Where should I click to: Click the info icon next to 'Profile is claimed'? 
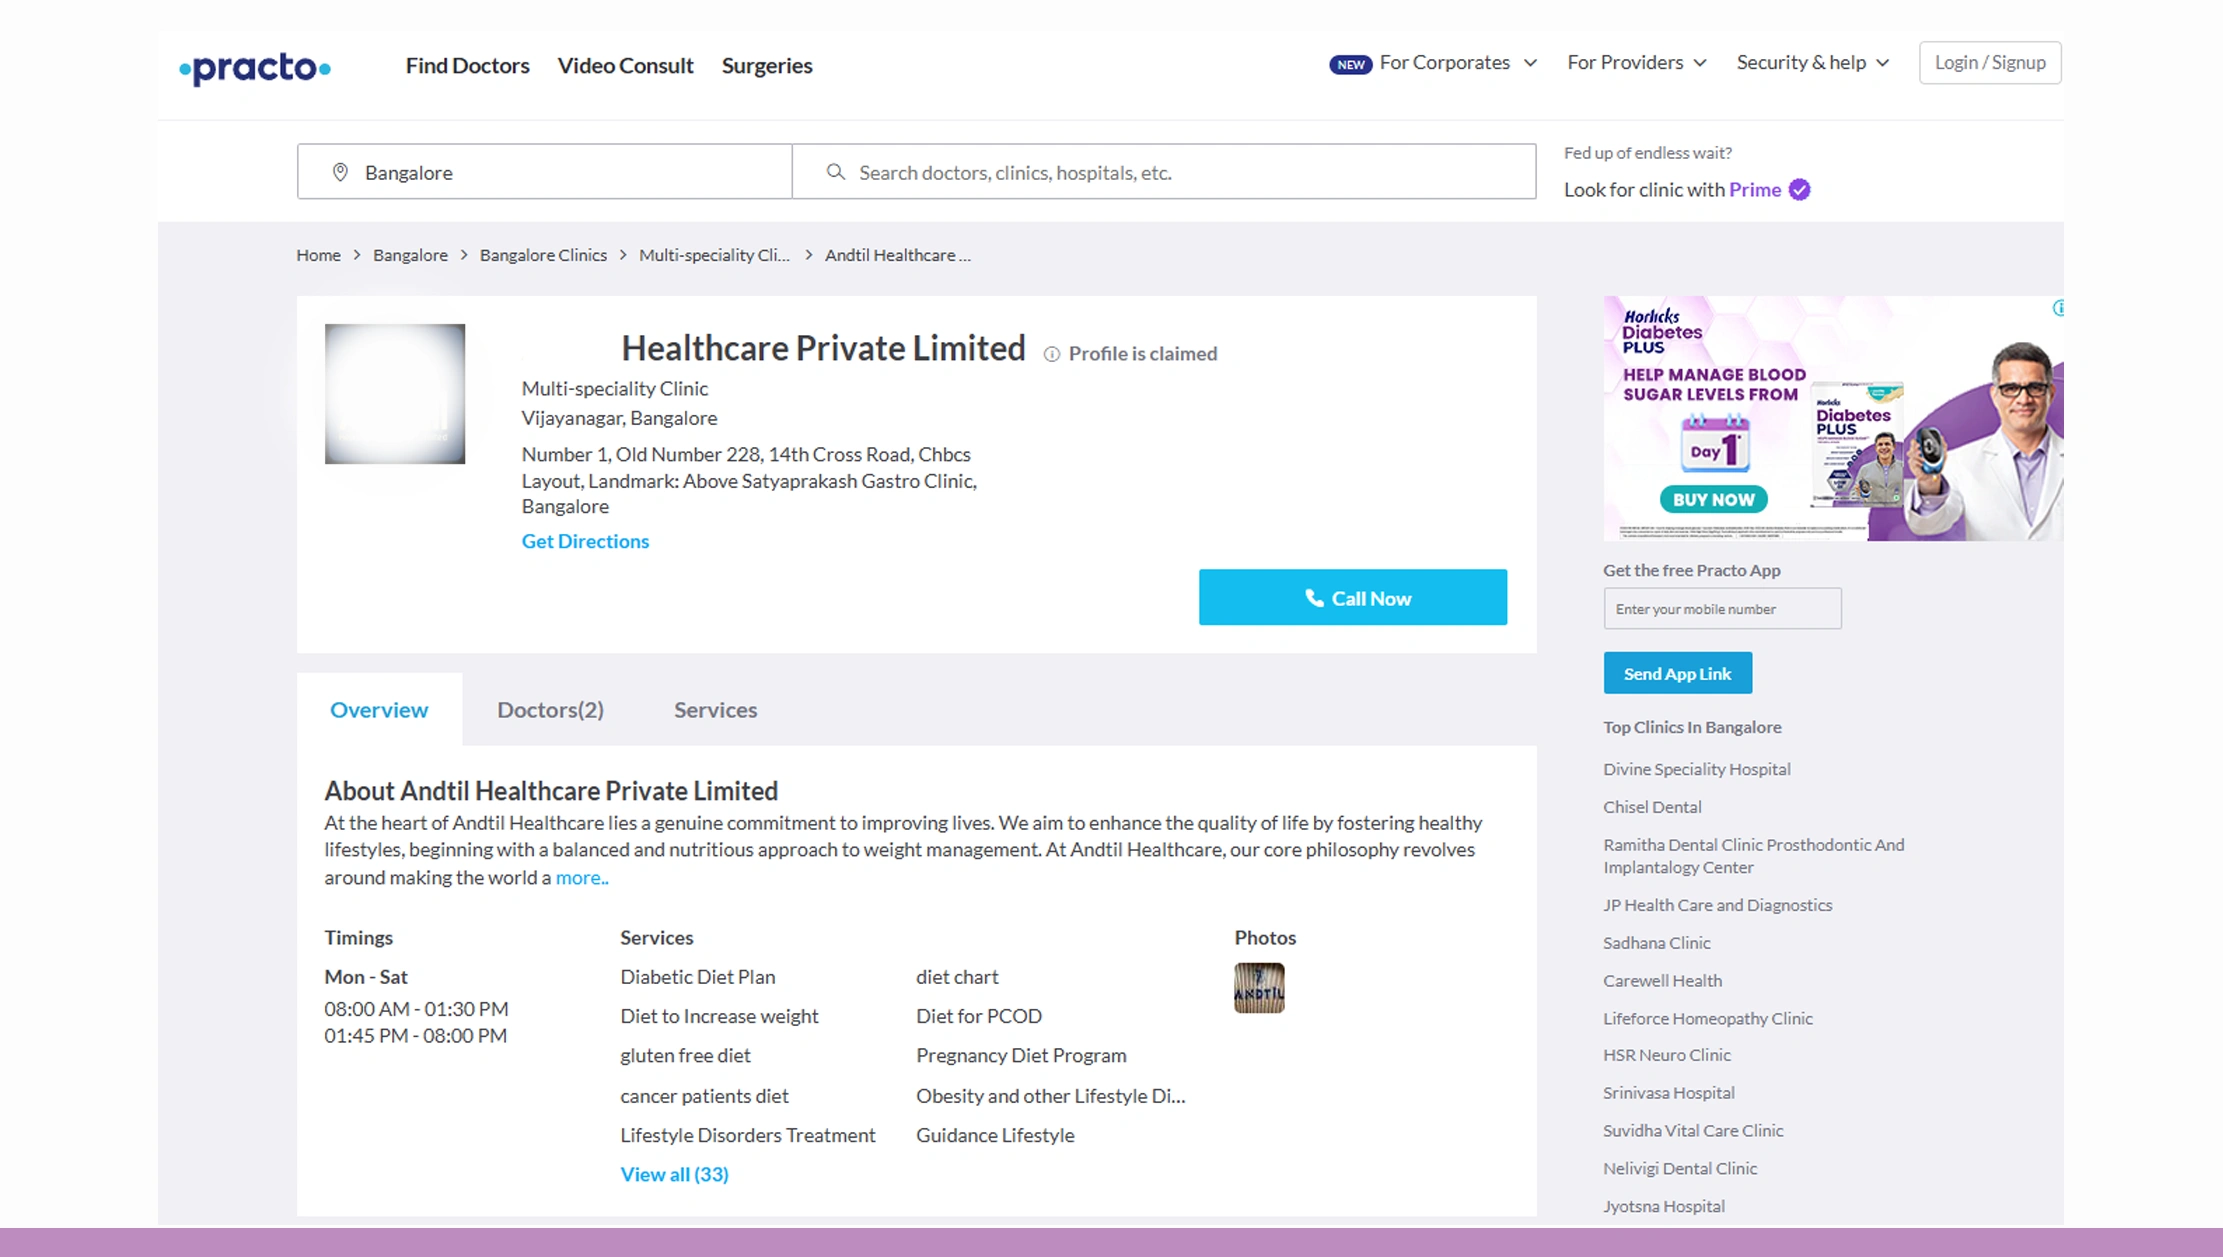click(x=1050, y=354)
